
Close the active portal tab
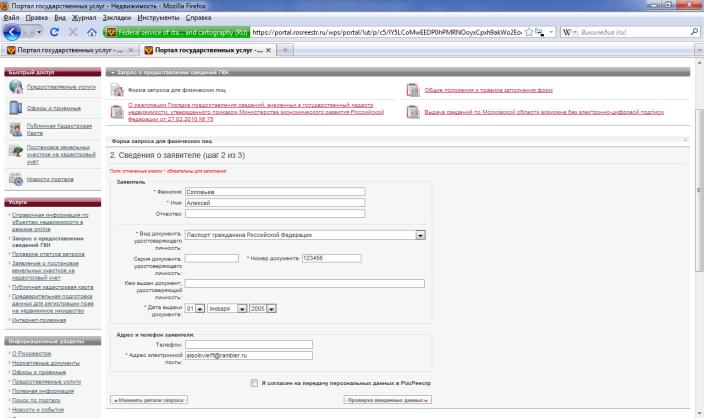[x=268, y=50]
